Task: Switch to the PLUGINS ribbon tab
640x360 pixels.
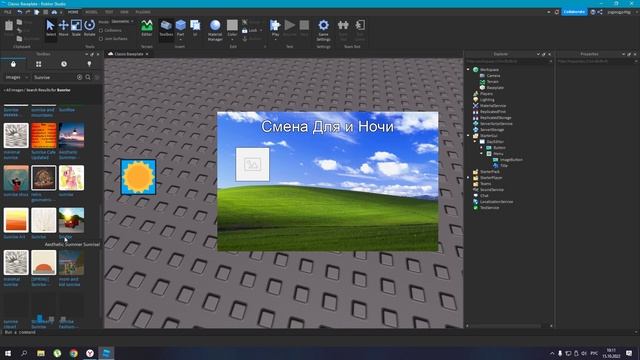Action: point(143,12)
